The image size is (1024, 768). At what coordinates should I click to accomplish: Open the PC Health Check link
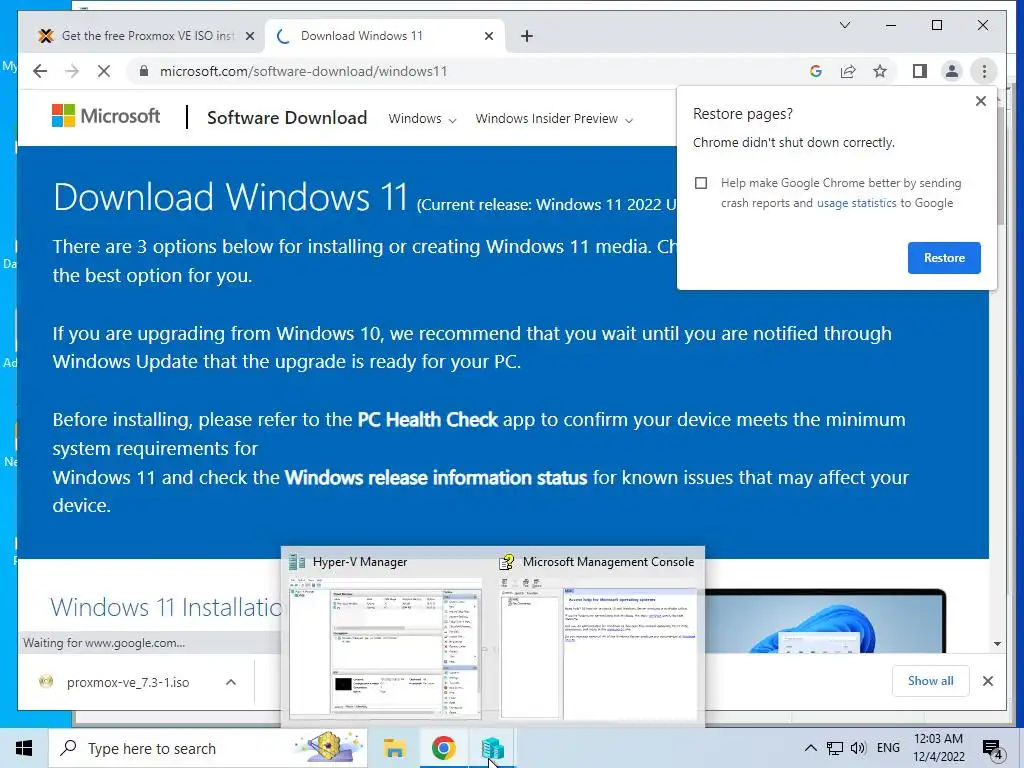(x=428, y=419)
